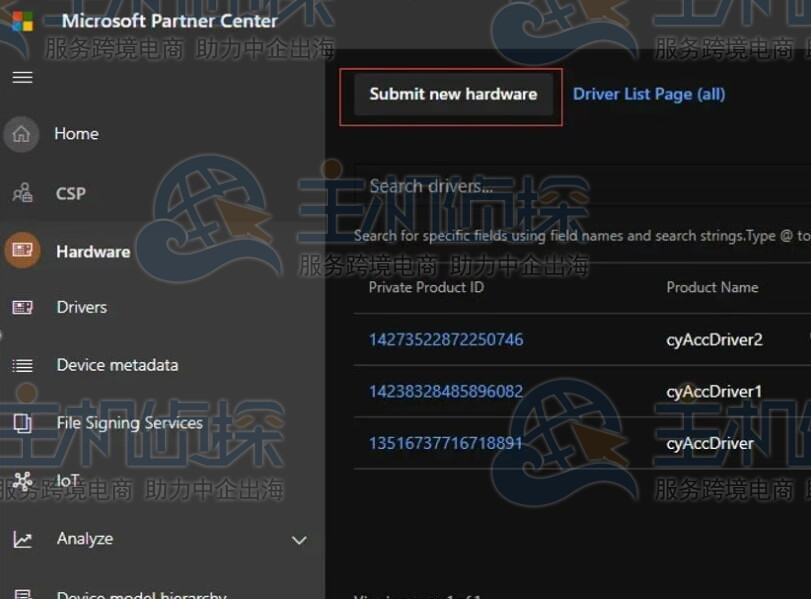Open Driver List Page (all) link
Screen dimensions: 811x599
(649, 94)
